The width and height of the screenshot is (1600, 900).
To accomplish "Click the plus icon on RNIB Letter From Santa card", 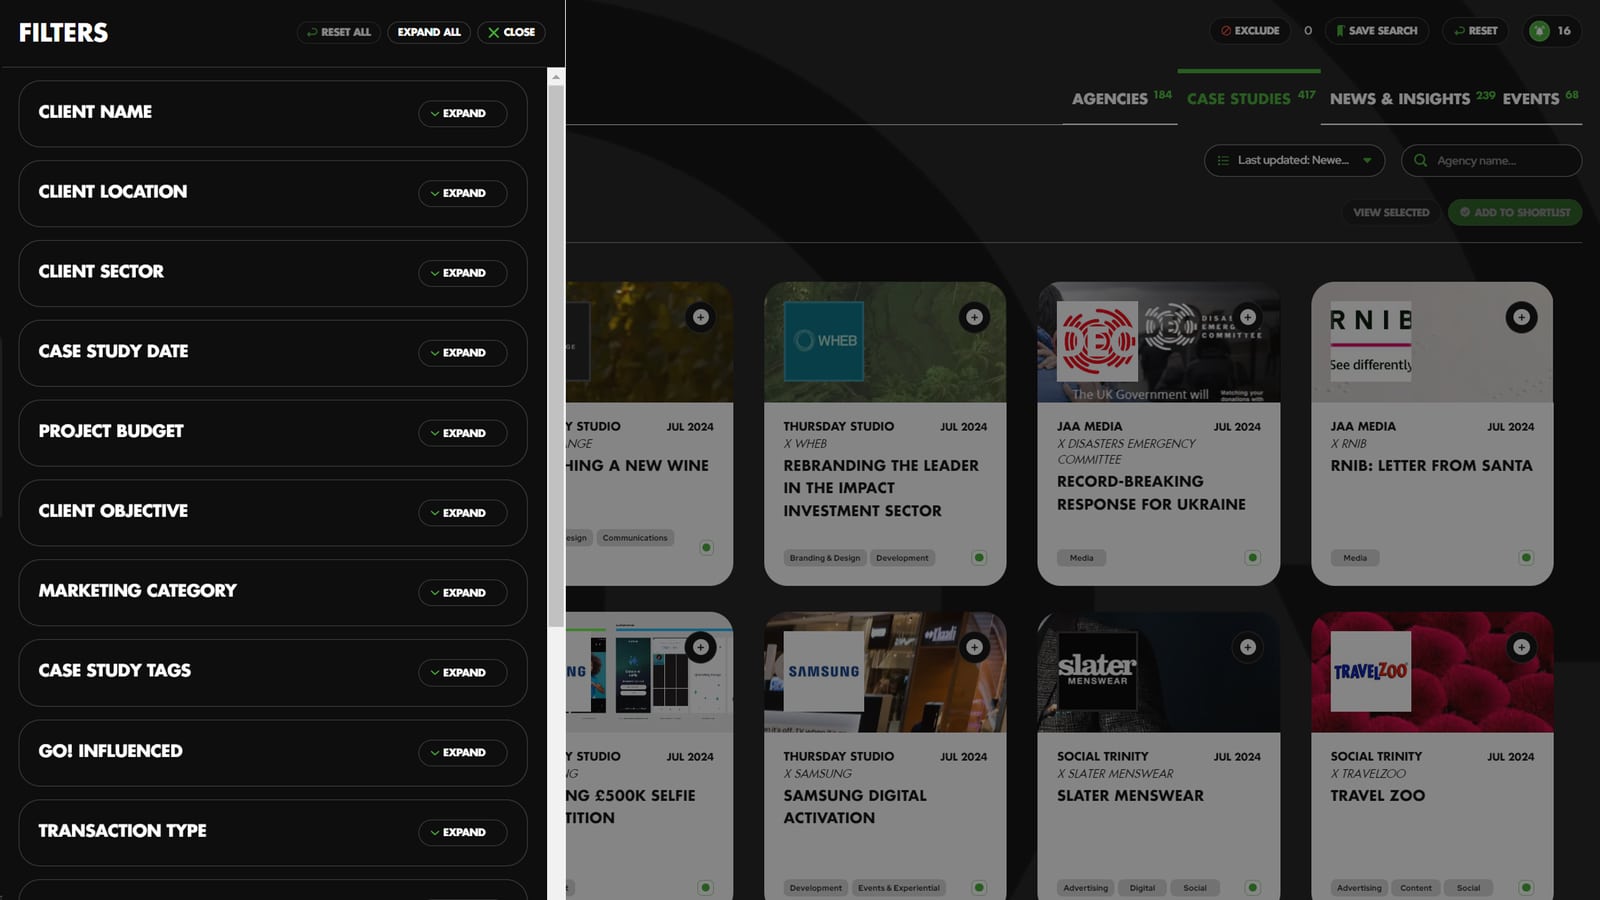I will point(1521,317).
